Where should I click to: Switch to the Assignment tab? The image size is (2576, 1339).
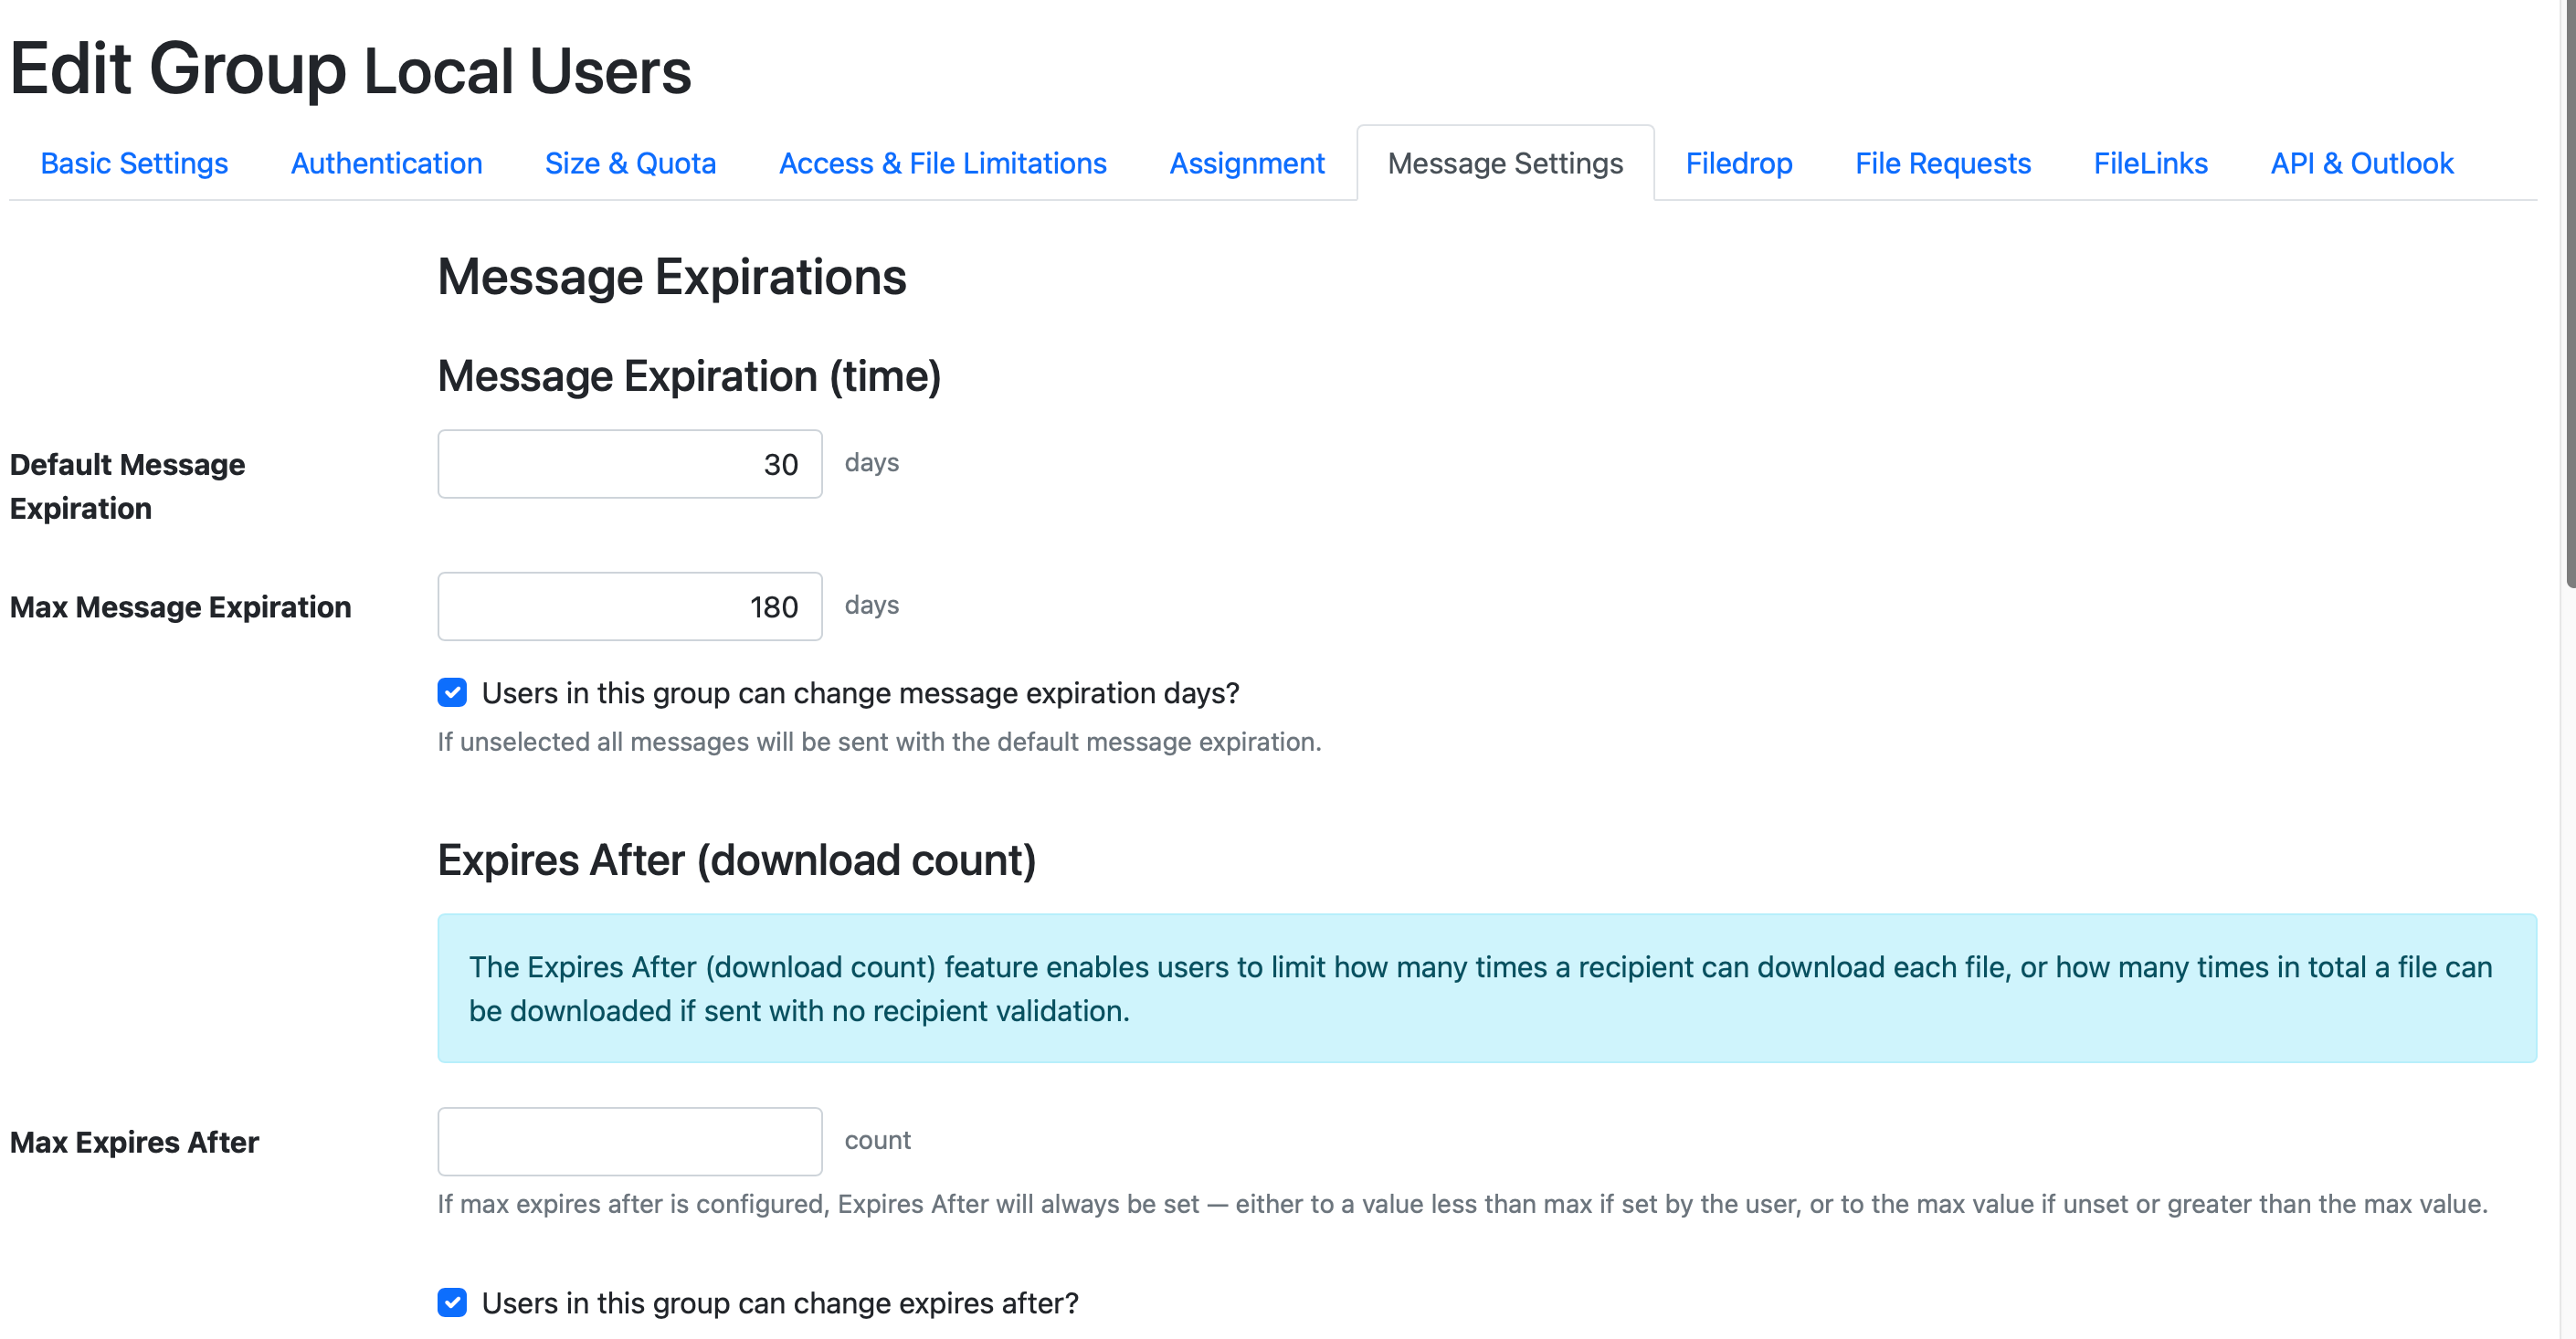click(x=1247, y=163)
